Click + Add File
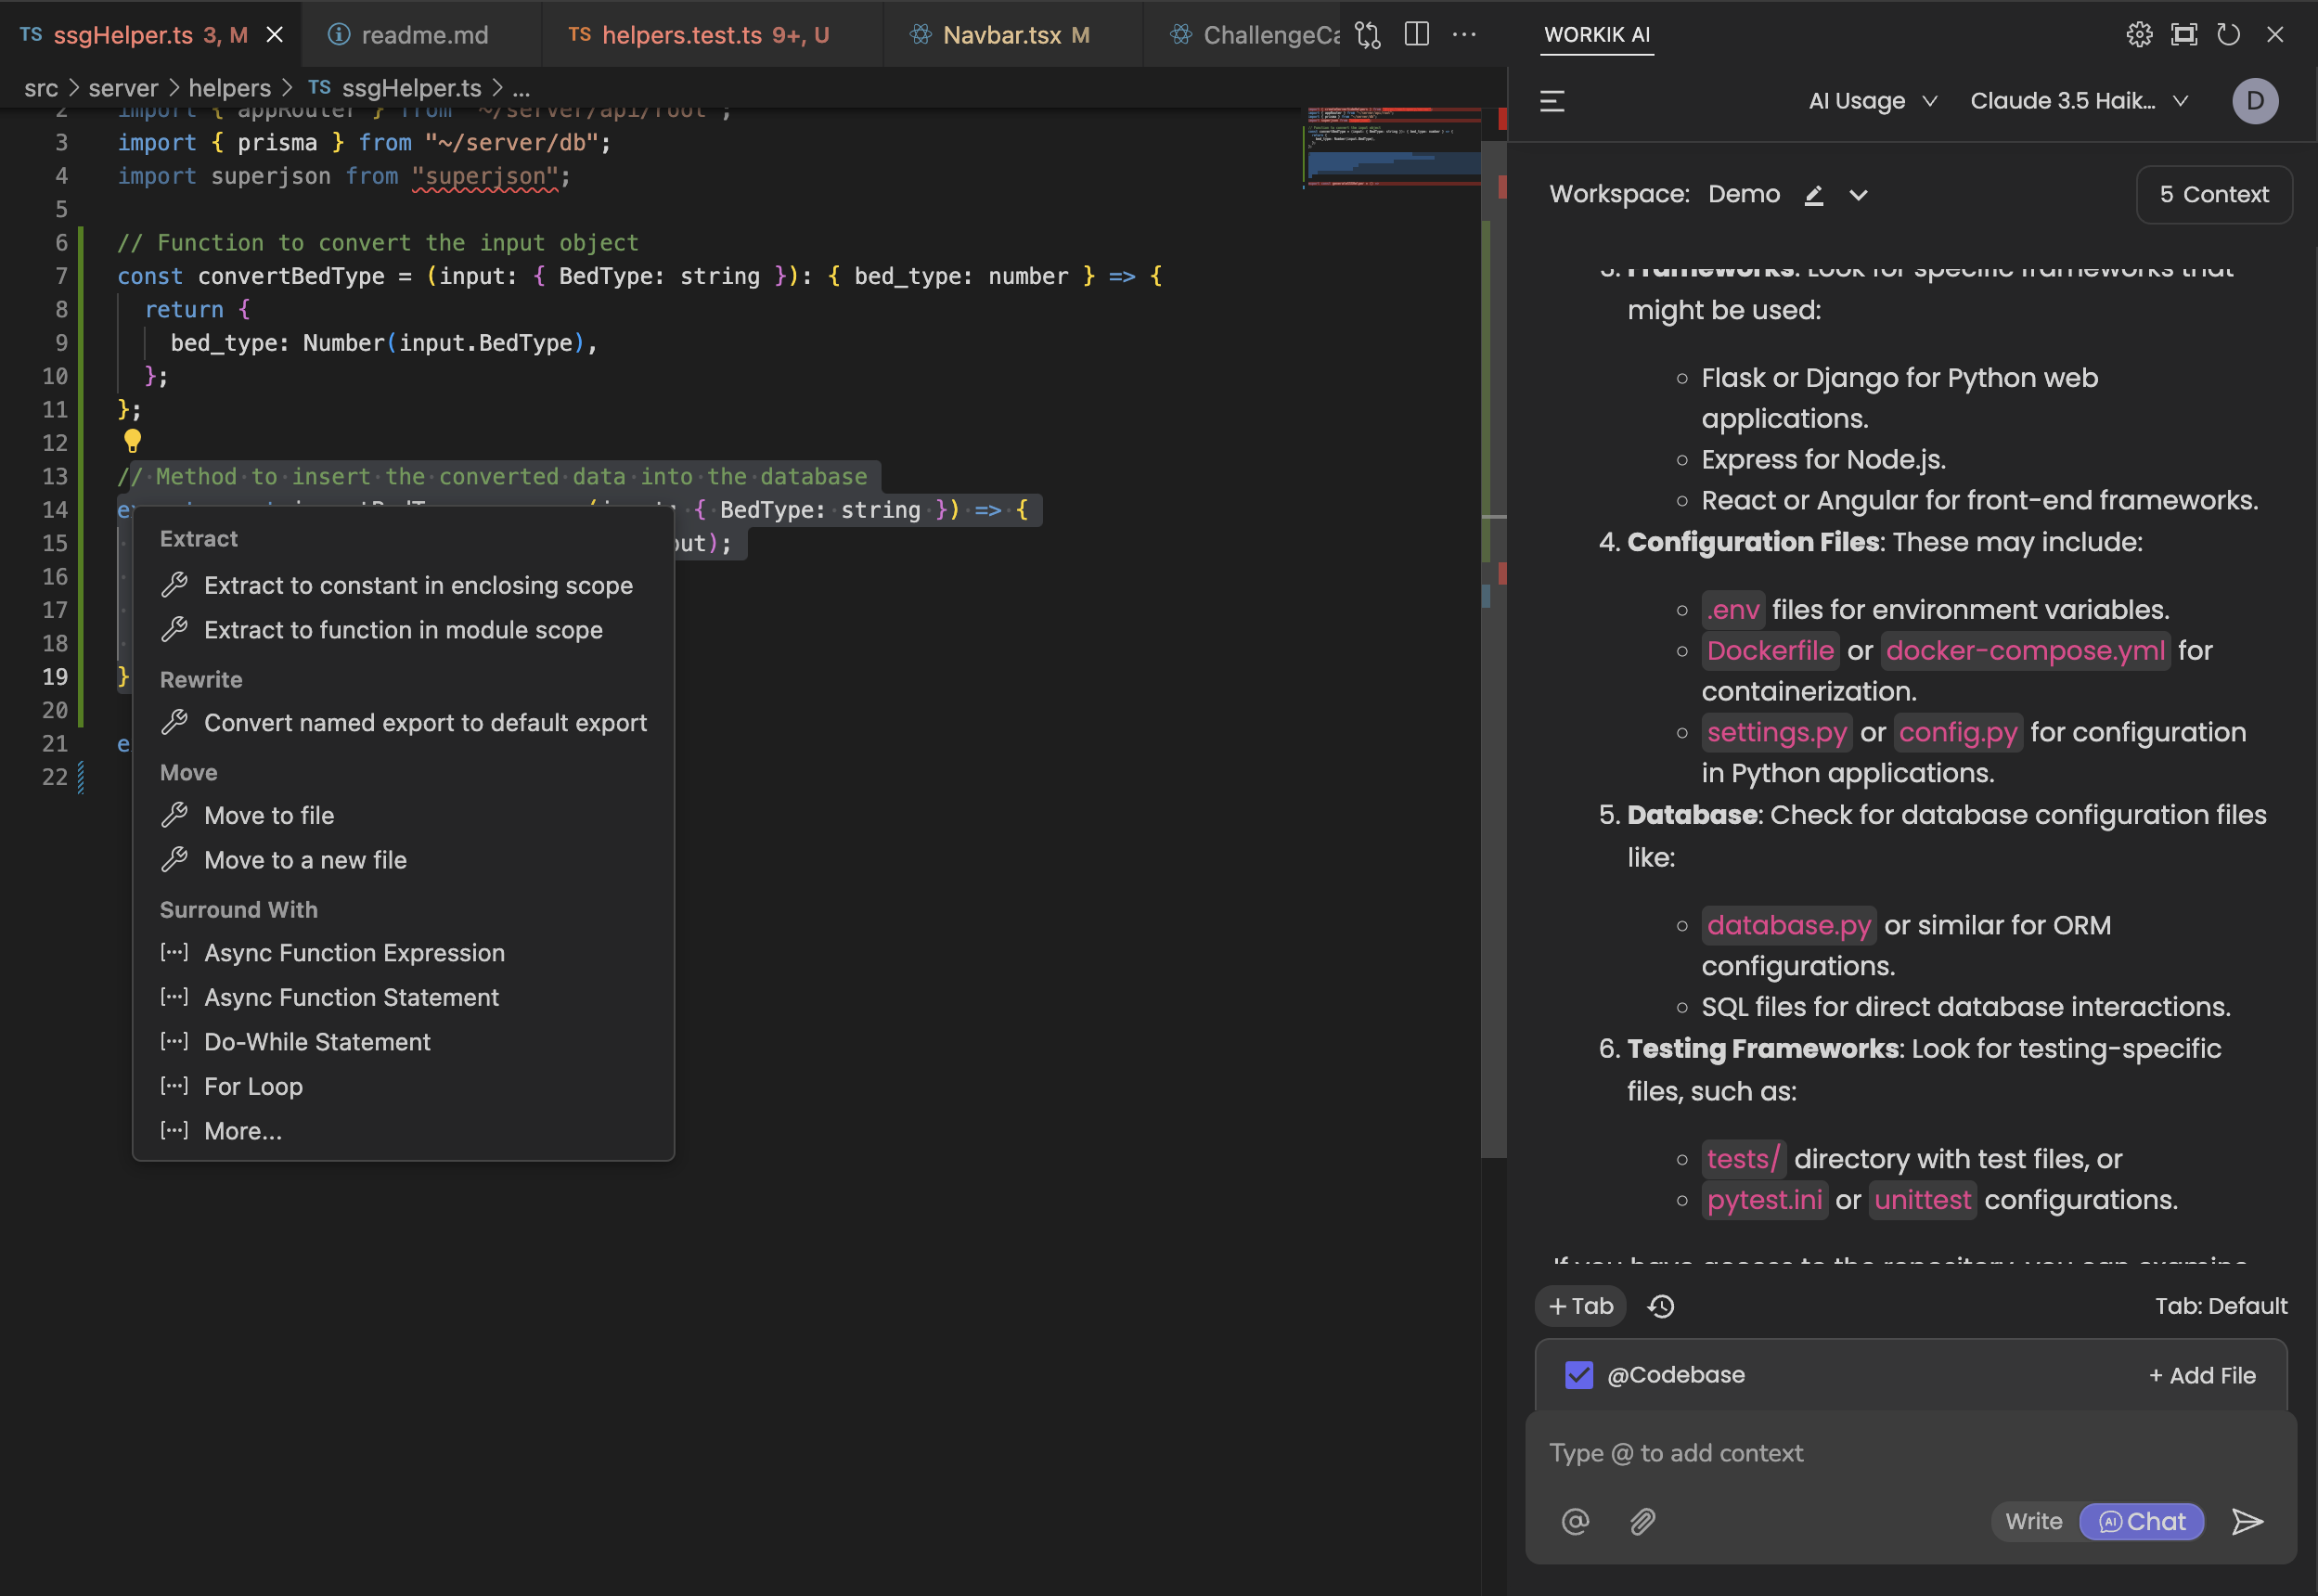The image size is (2318, 1596). (x=2202, y=1375)
